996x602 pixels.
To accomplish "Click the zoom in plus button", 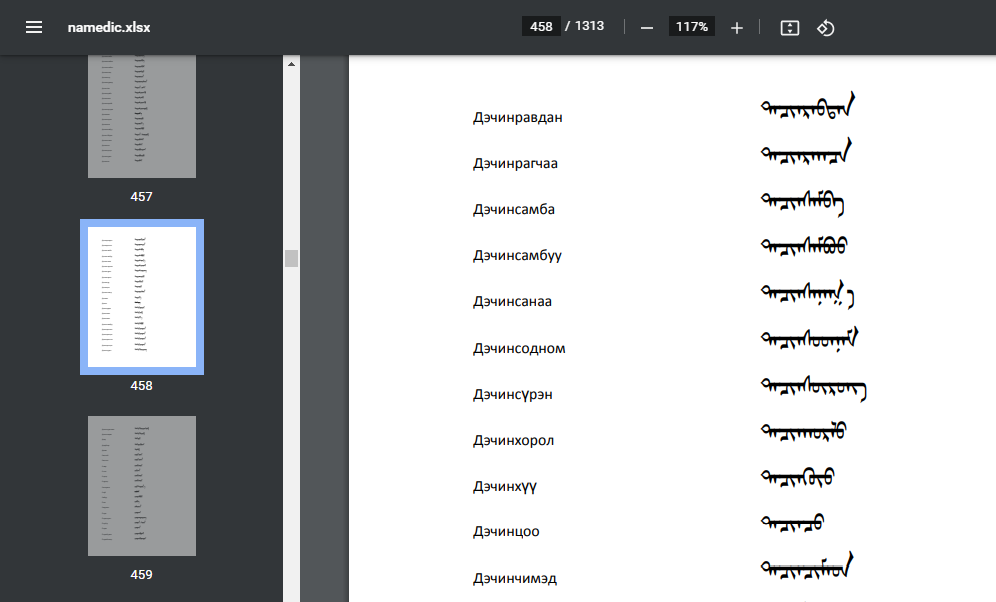I will pos(737,27).
